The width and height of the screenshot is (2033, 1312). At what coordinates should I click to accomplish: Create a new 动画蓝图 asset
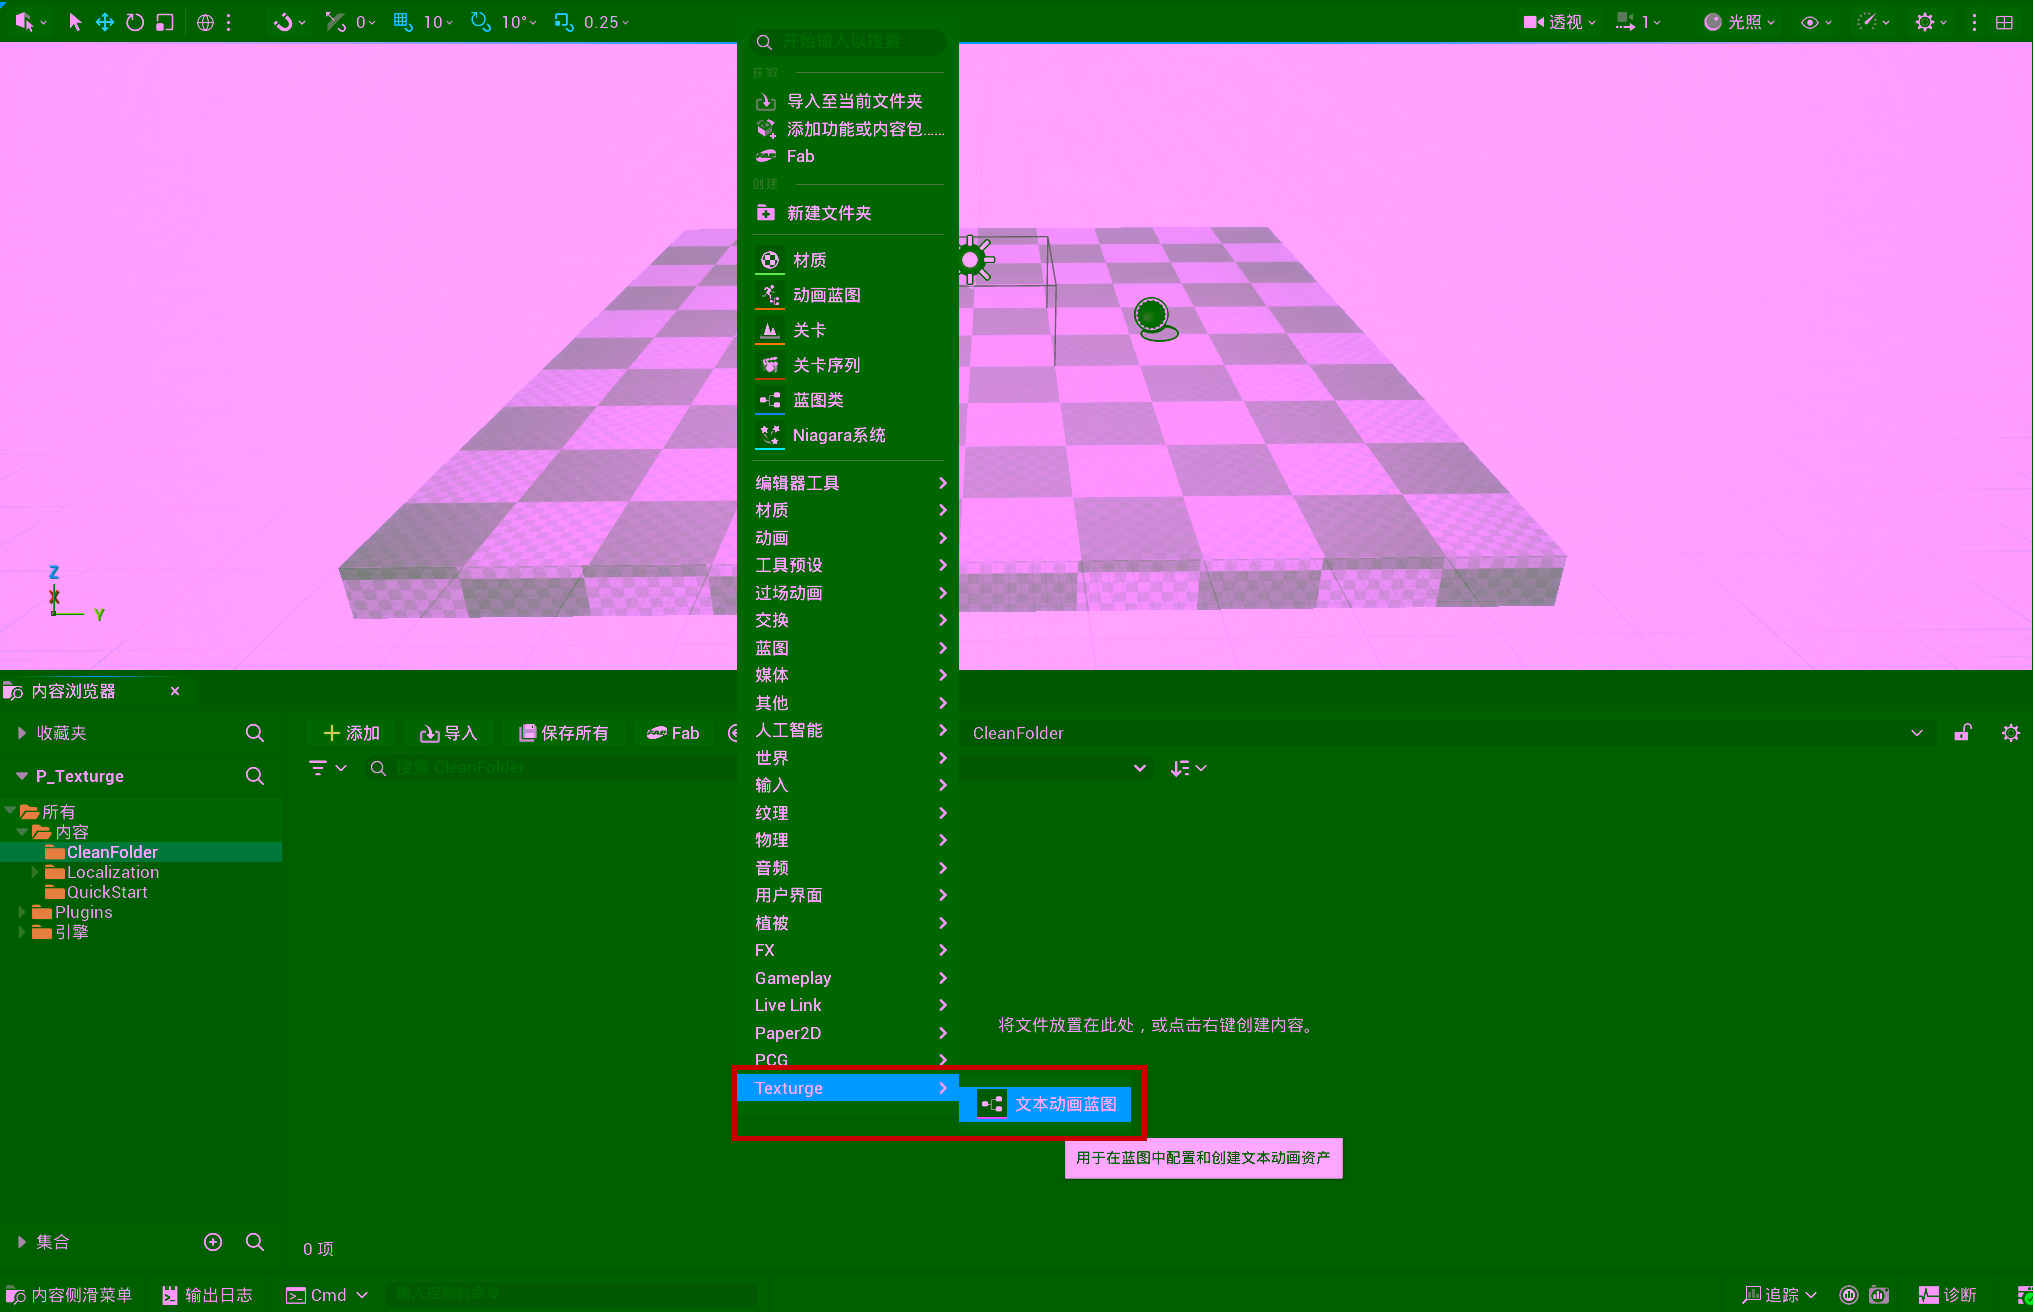(x=848, y=295)
